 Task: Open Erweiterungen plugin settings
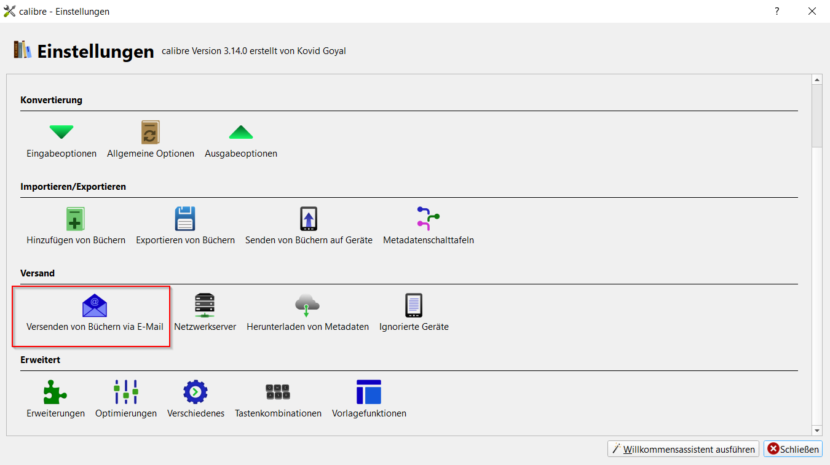pos(56,400)
